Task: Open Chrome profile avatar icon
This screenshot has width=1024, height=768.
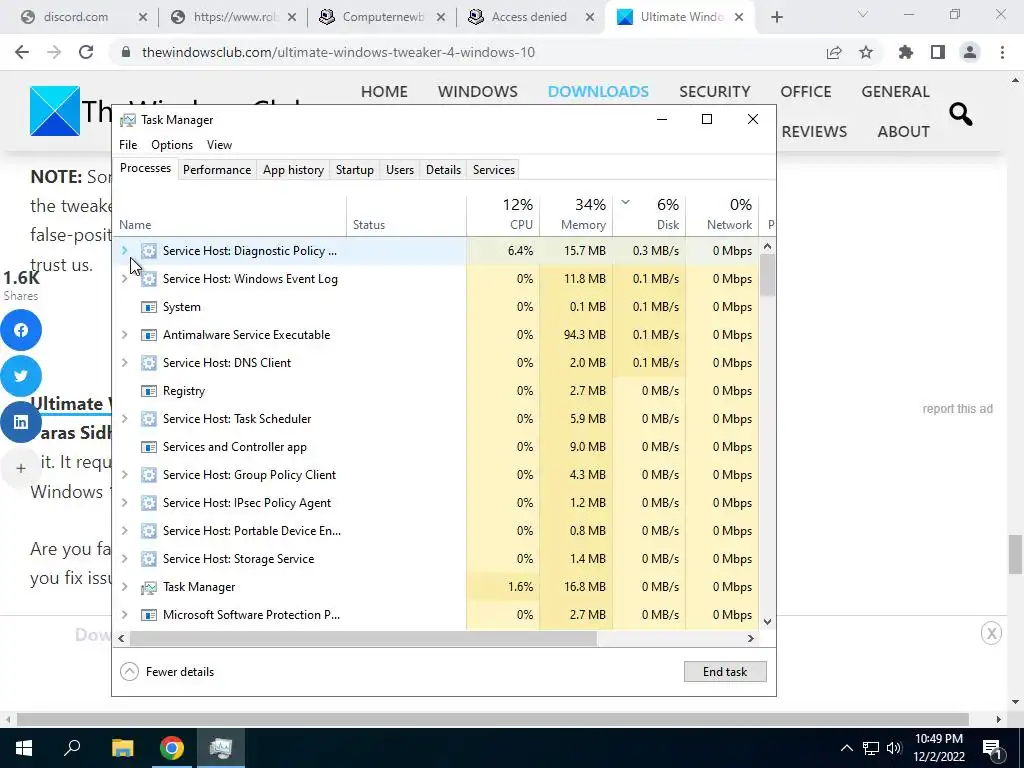Action: (x=970, y=52)
